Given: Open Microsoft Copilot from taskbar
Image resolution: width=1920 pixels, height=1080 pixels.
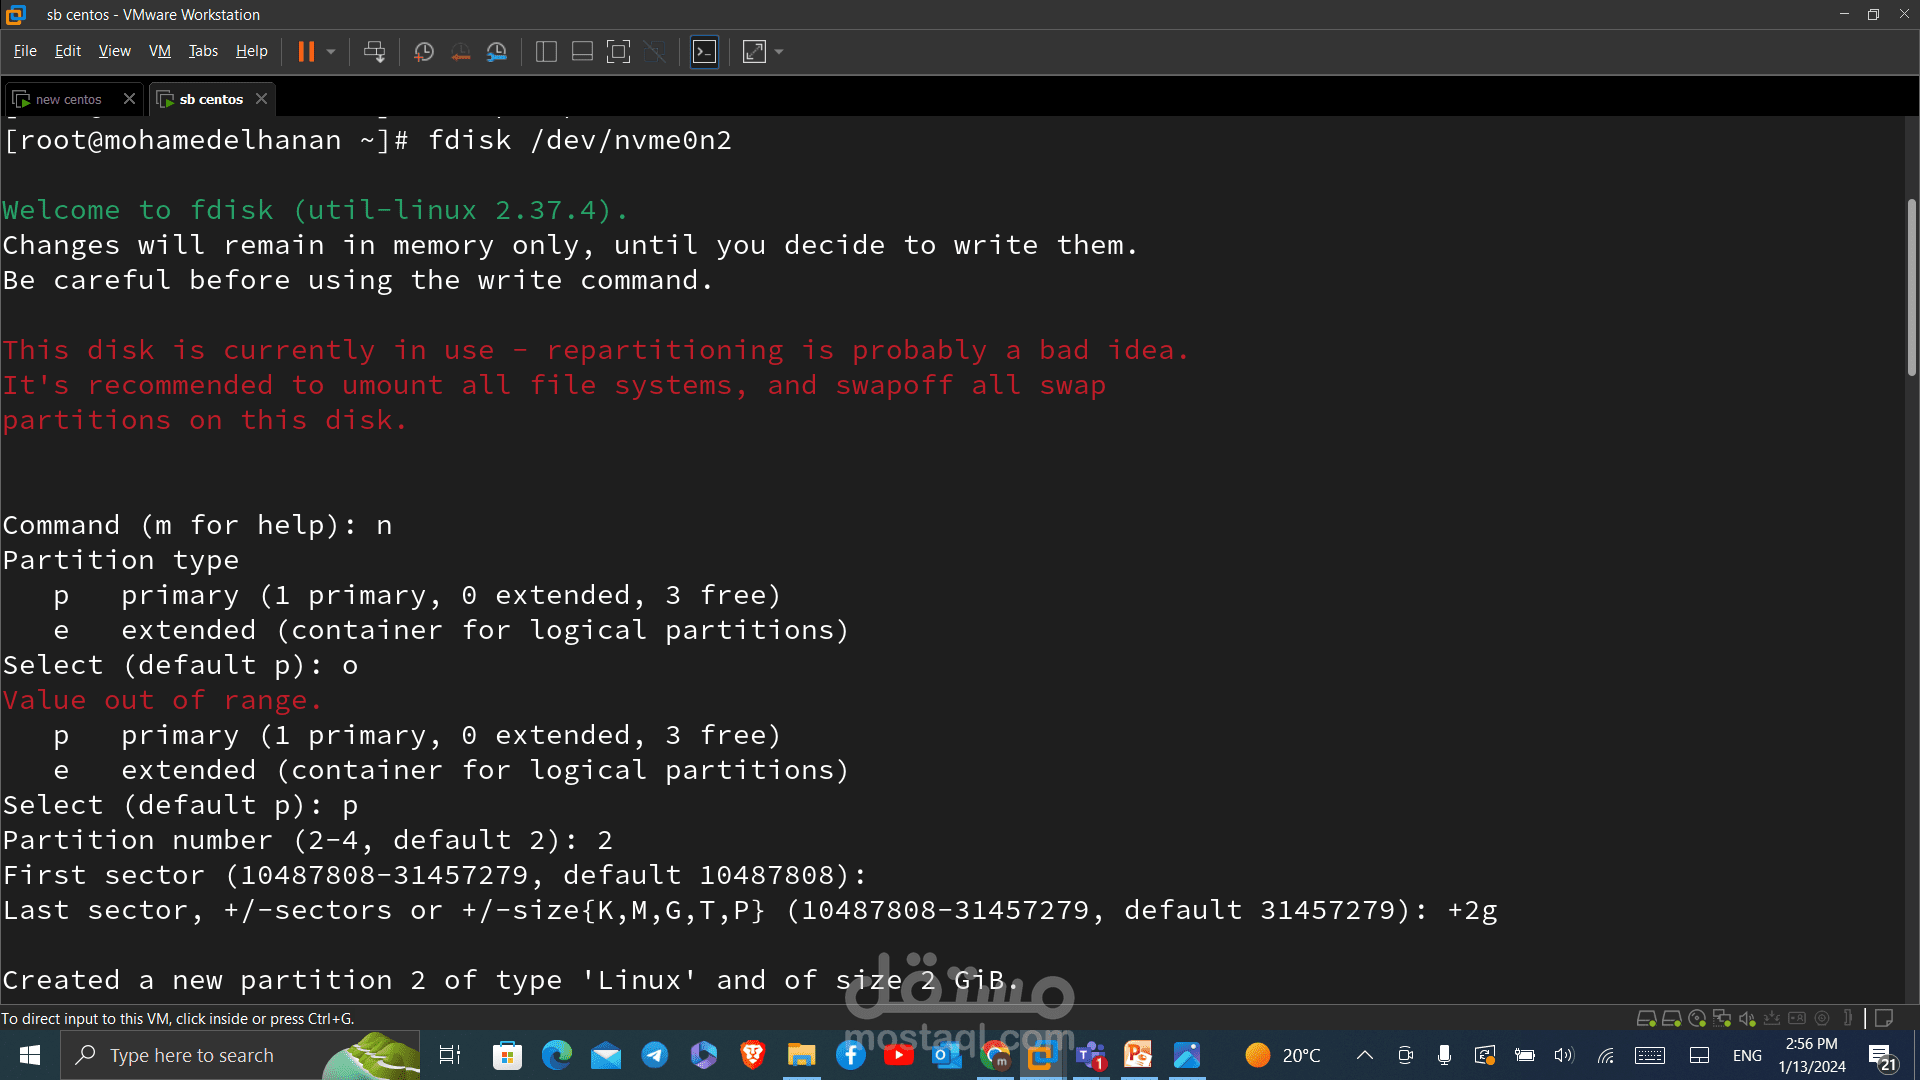Looking at the screenshot, I should (x=704, y=1055).
